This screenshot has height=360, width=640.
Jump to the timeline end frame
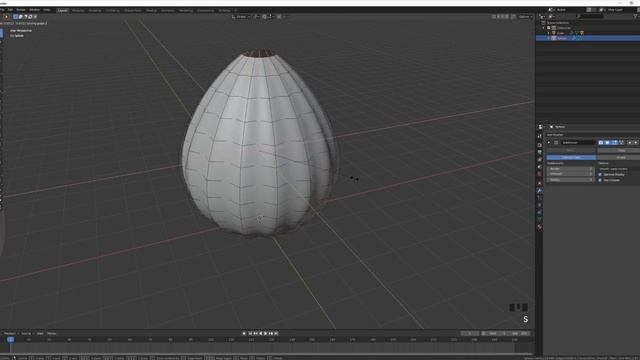276,333
